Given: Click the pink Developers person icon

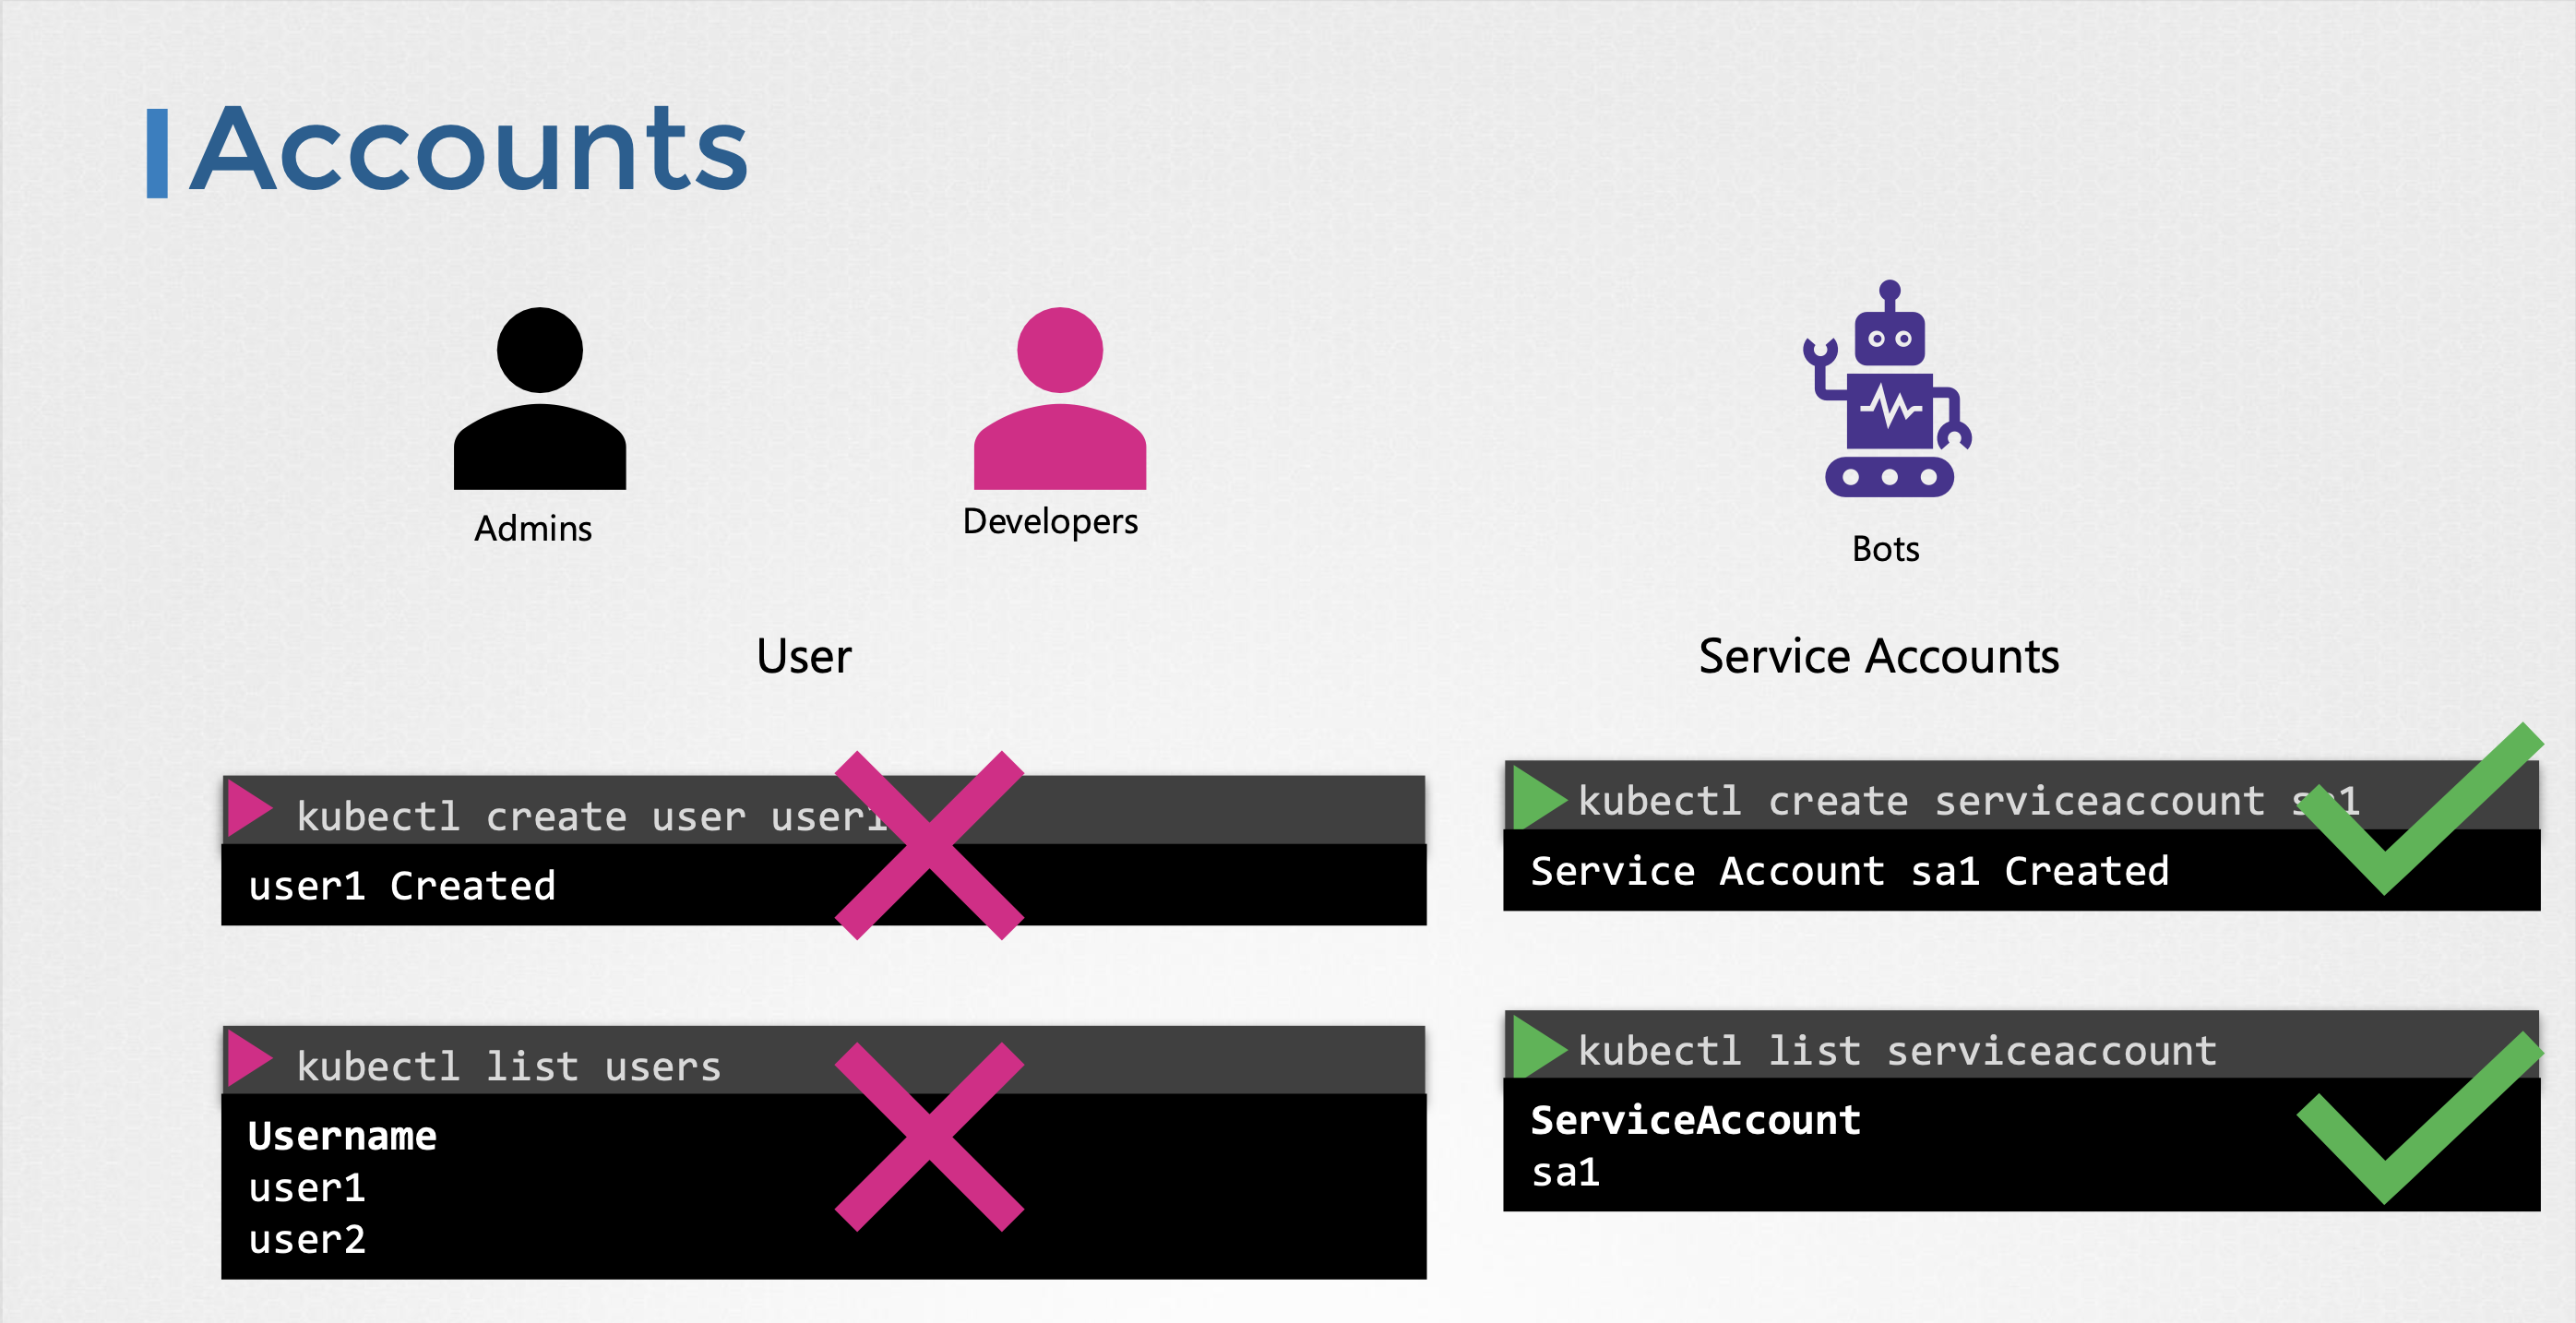Looking at the screenshot, I should pos(1059,399).
